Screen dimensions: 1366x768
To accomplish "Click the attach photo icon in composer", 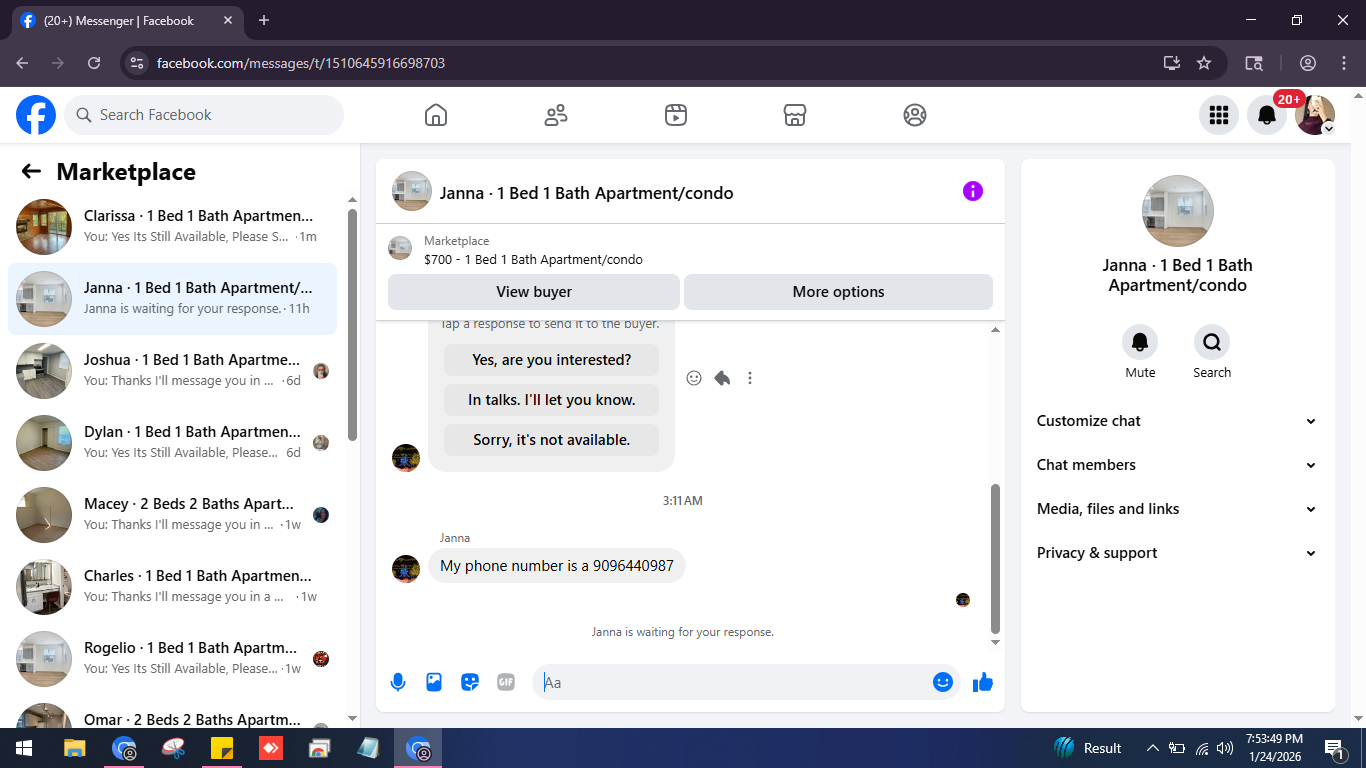I will point(434,682).
